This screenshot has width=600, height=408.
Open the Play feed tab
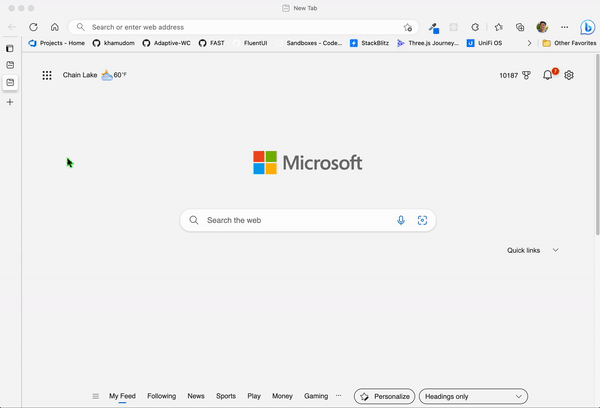tap(254, 396)
